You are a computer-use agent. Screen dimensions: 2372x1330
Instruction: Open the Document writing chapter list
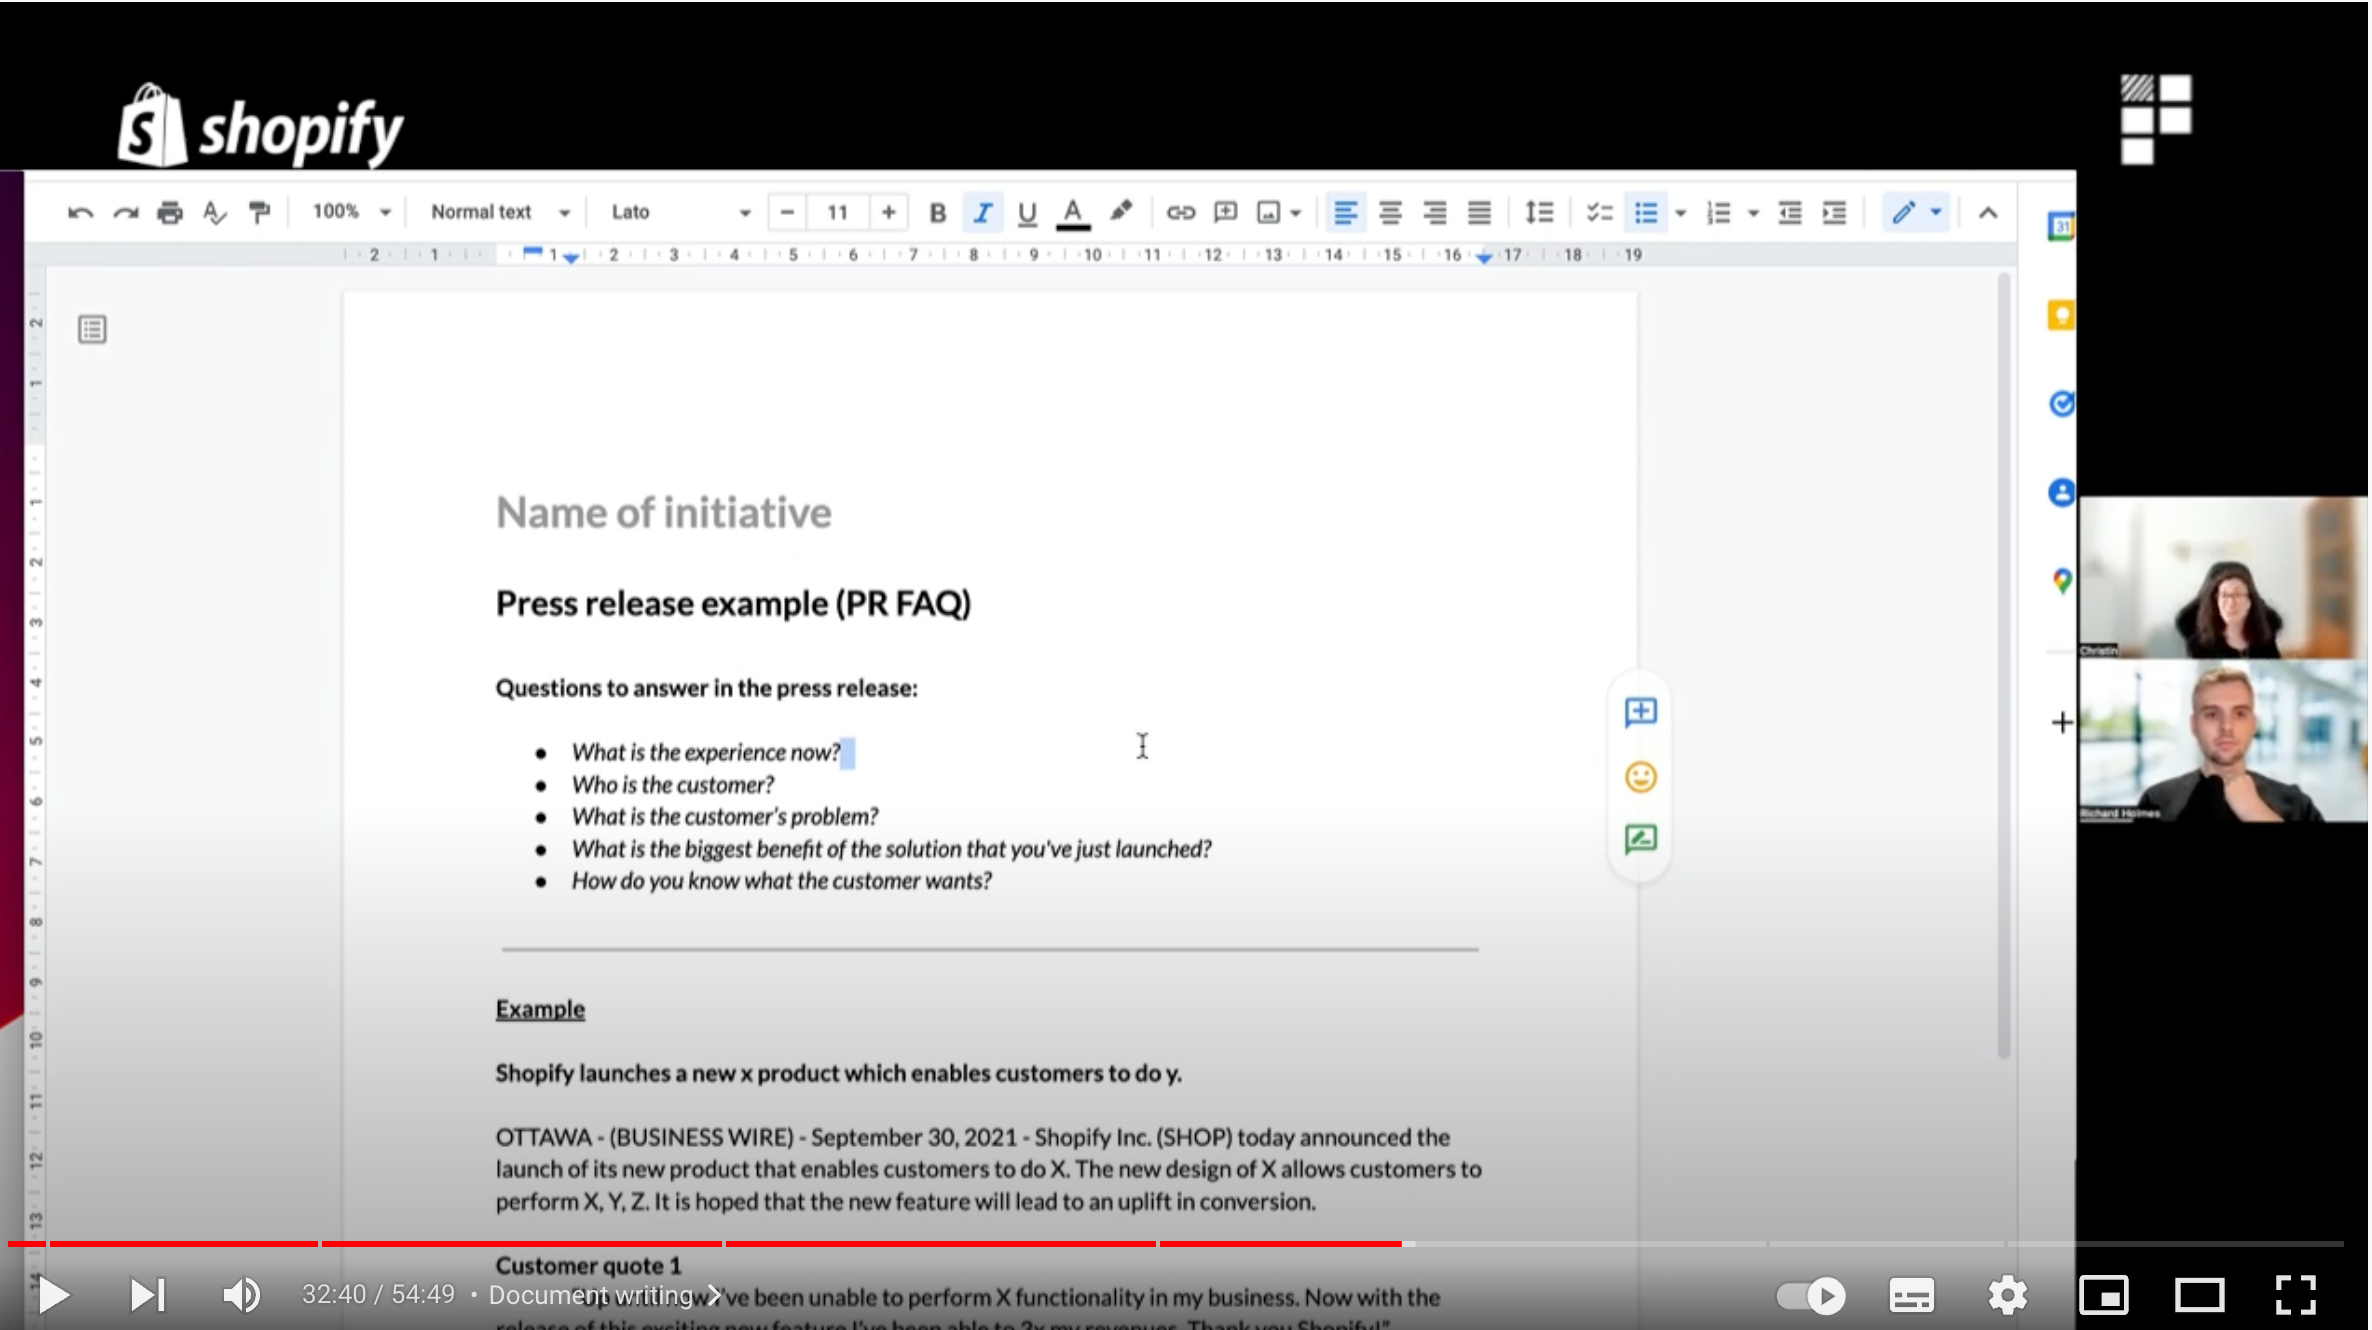(604, 1295)
